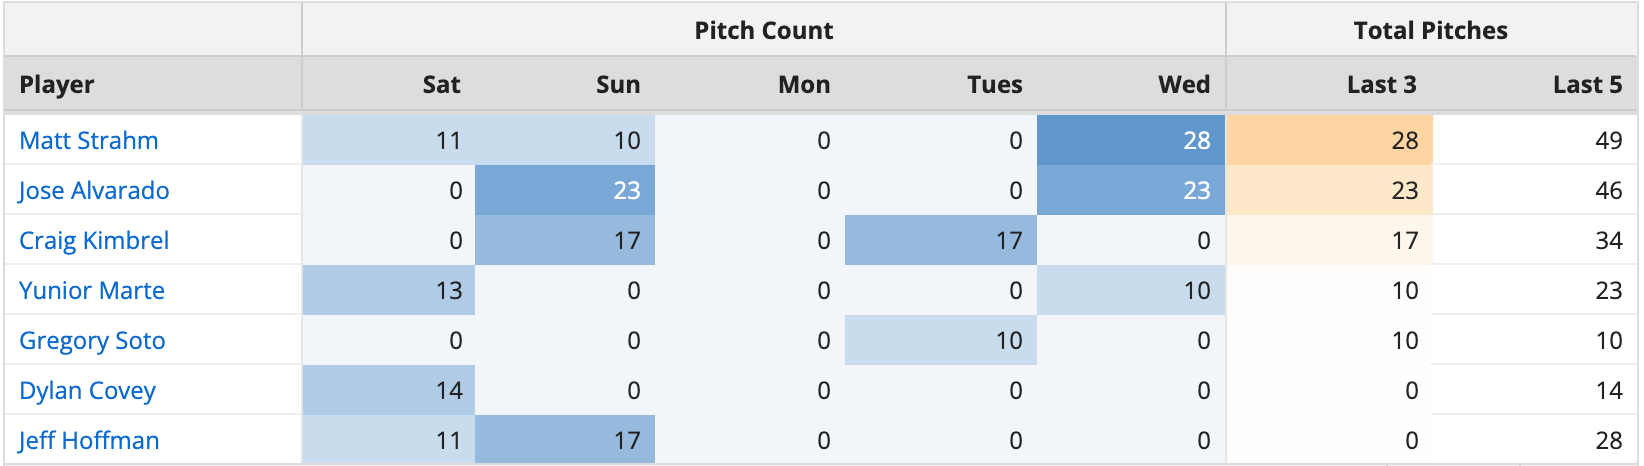Select Matt Strahm's Wed cell showing 28
Viewport: 1644px width, 466px height.
coord(1131,140)
